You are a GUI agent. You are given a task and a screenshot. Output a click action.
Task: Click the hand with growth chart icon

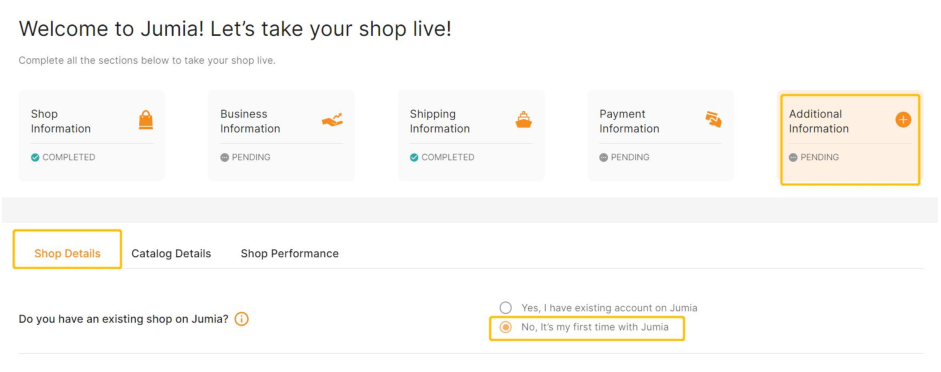tap(332, 120)
